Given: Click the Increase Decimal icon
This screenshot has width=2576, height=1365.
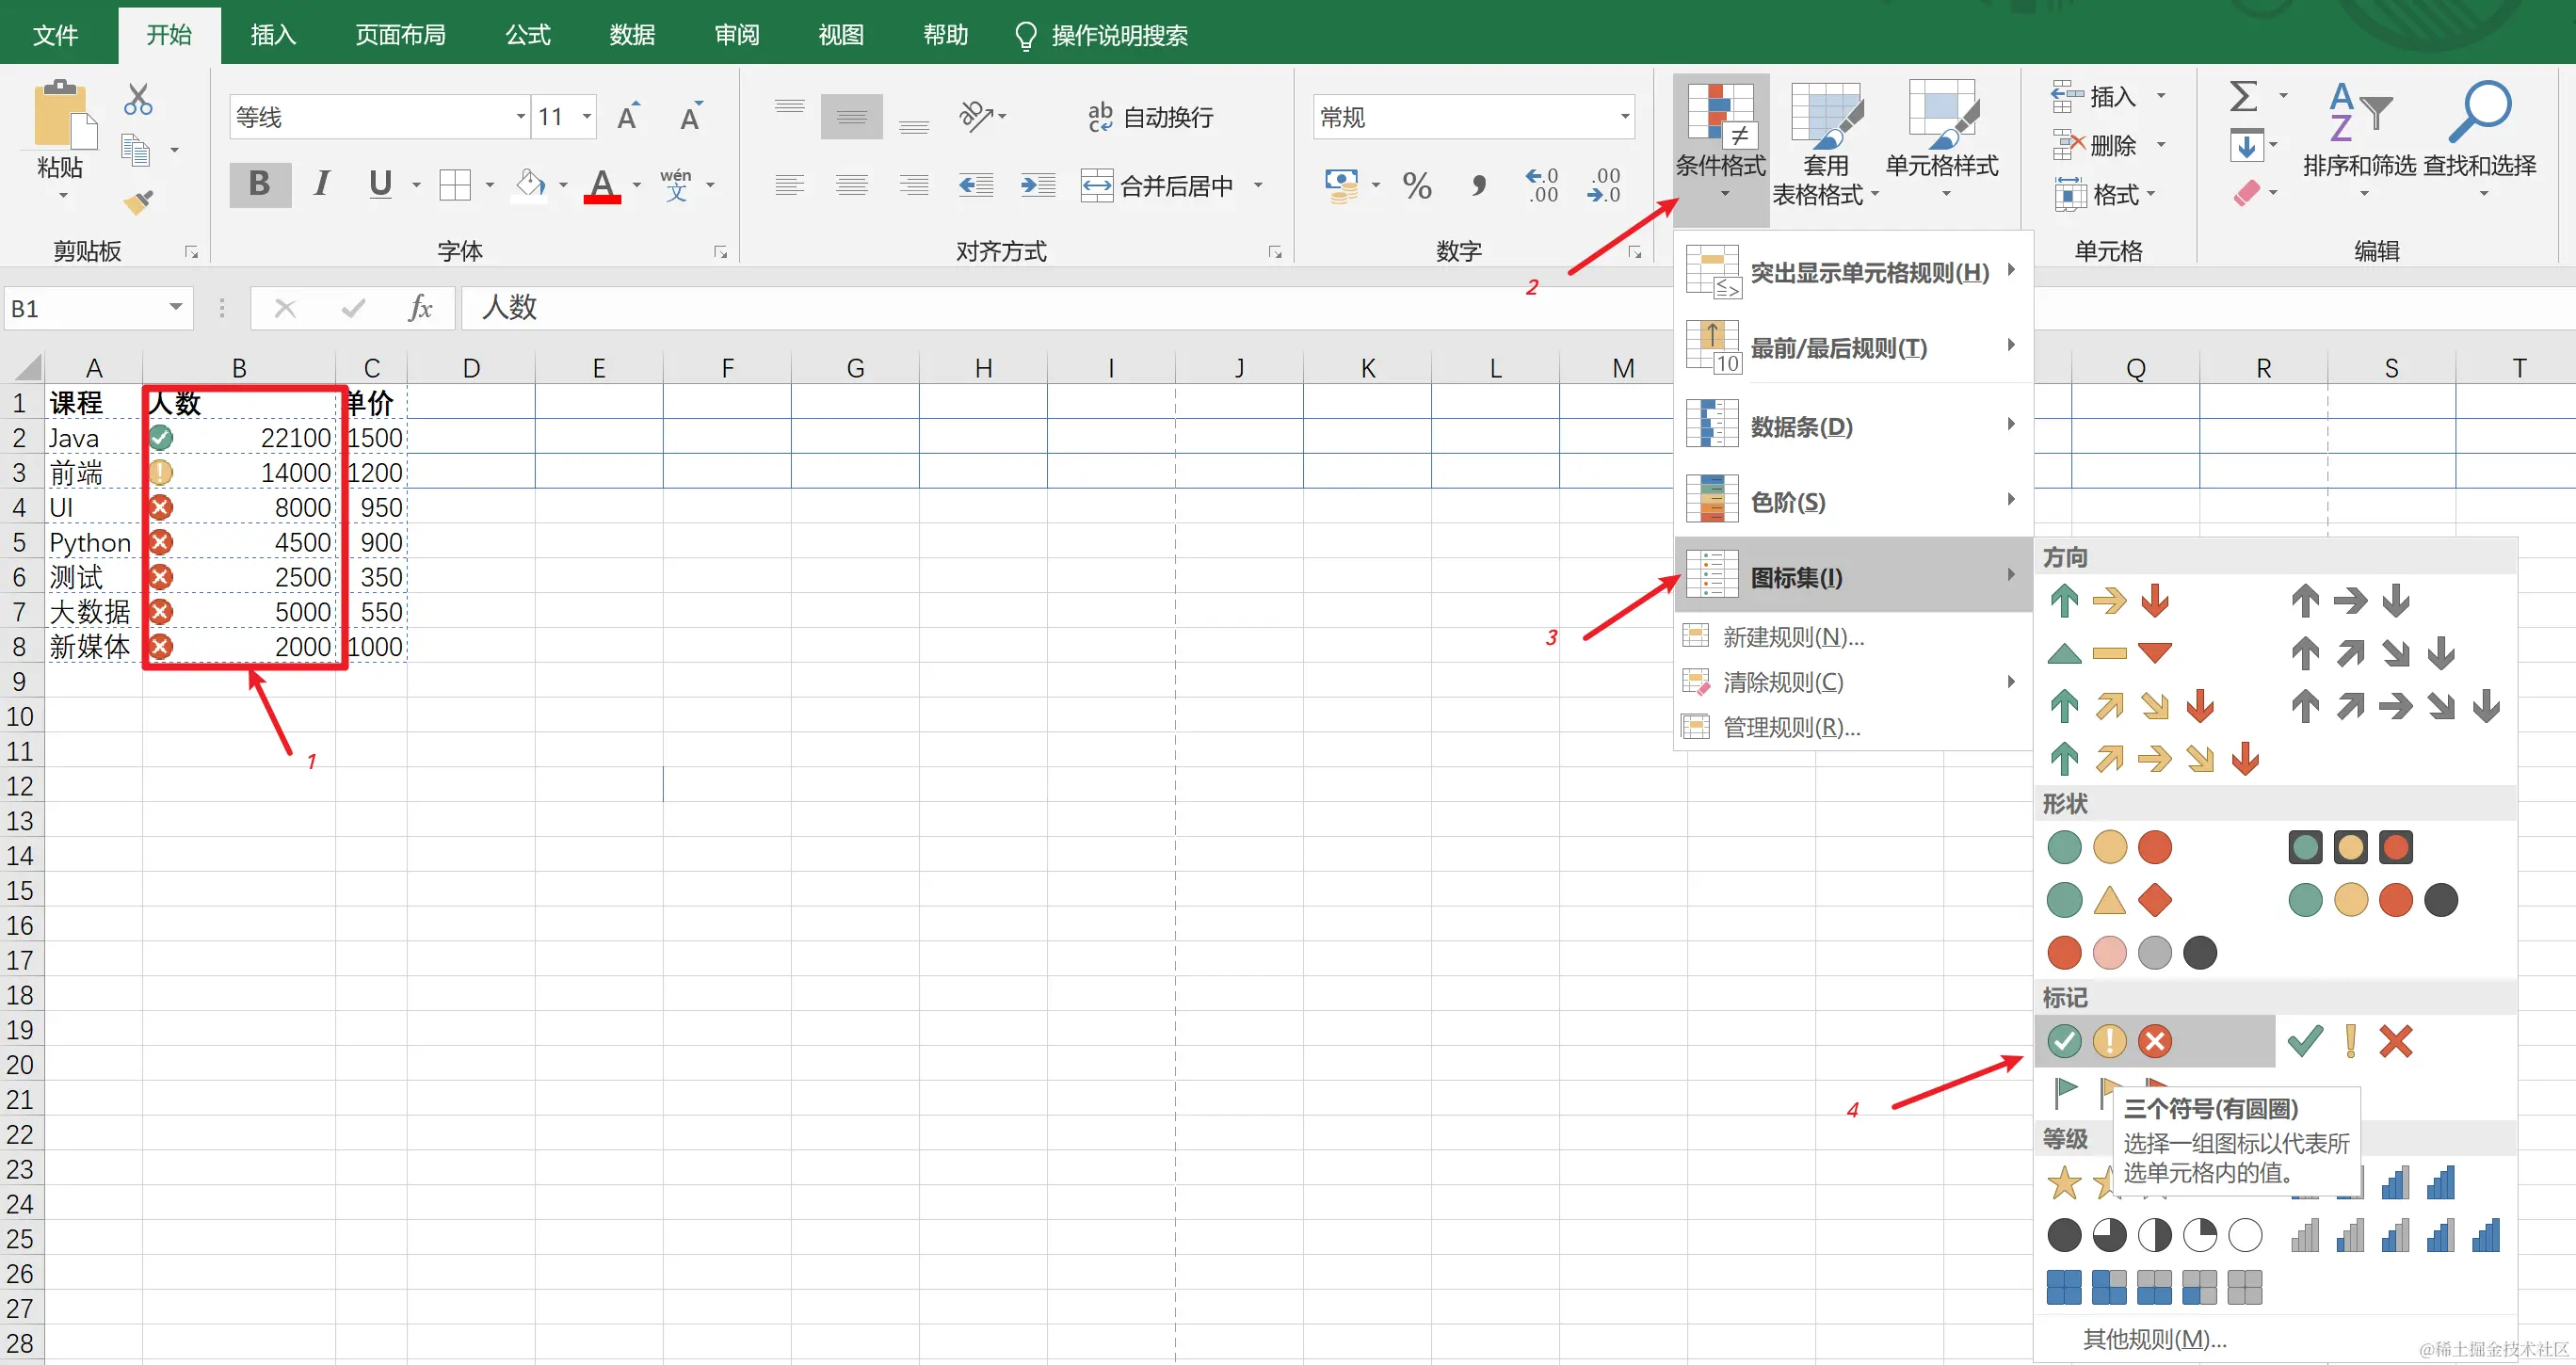Looking at the screenshot, I should 1541,185.
